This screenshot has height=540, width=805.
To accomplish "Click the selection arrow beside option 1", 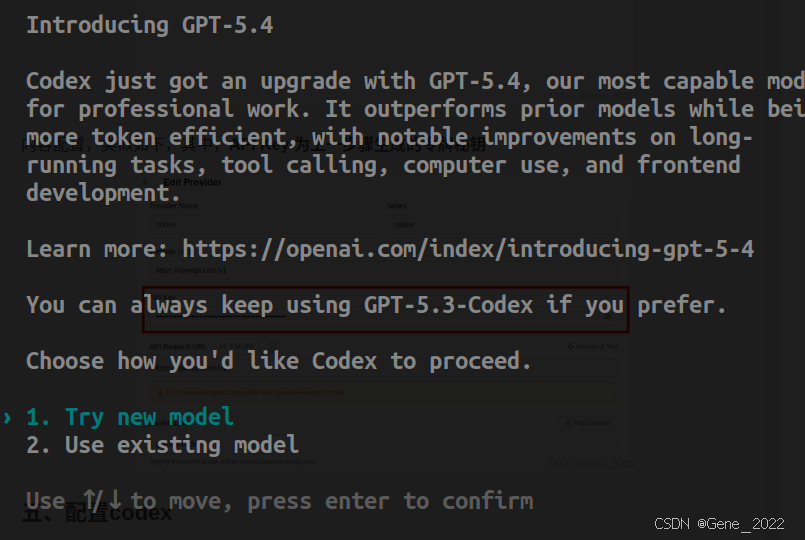I will tap(7, 417).
